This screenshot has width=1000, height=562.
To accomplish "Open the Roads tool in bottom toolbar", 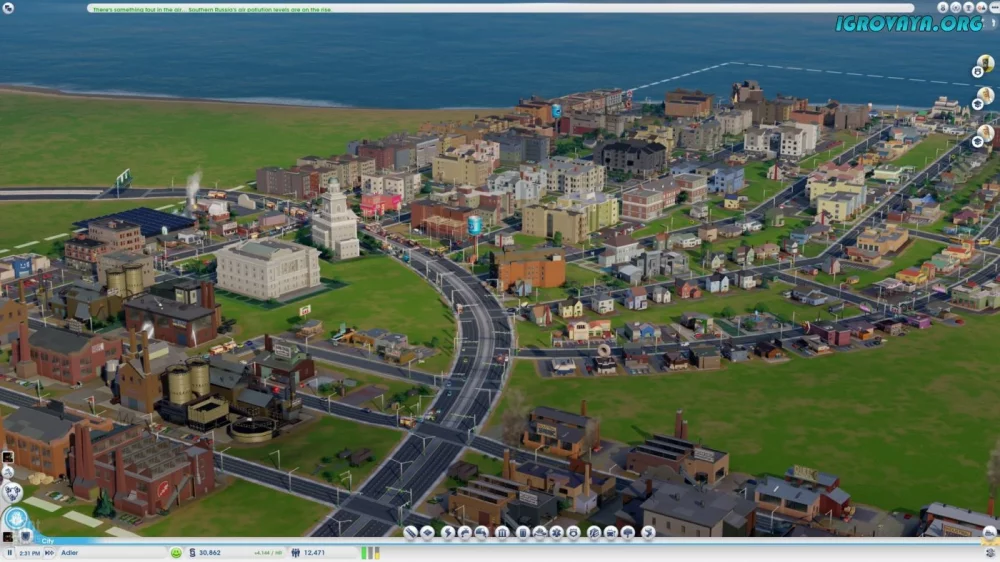I will (x=411, y=533).
